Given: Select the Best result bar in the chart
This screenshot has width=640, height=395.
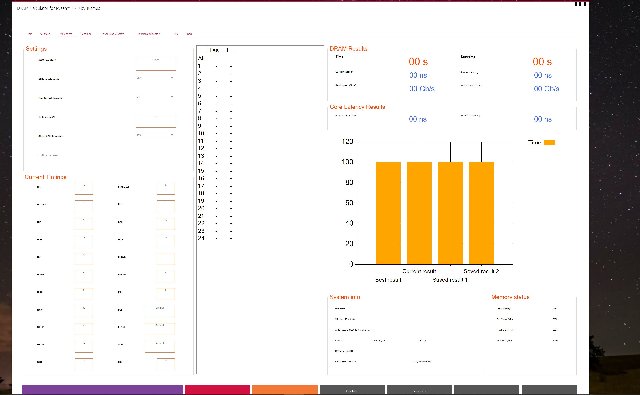Looking at the screenshot, I should coord(388,213).
